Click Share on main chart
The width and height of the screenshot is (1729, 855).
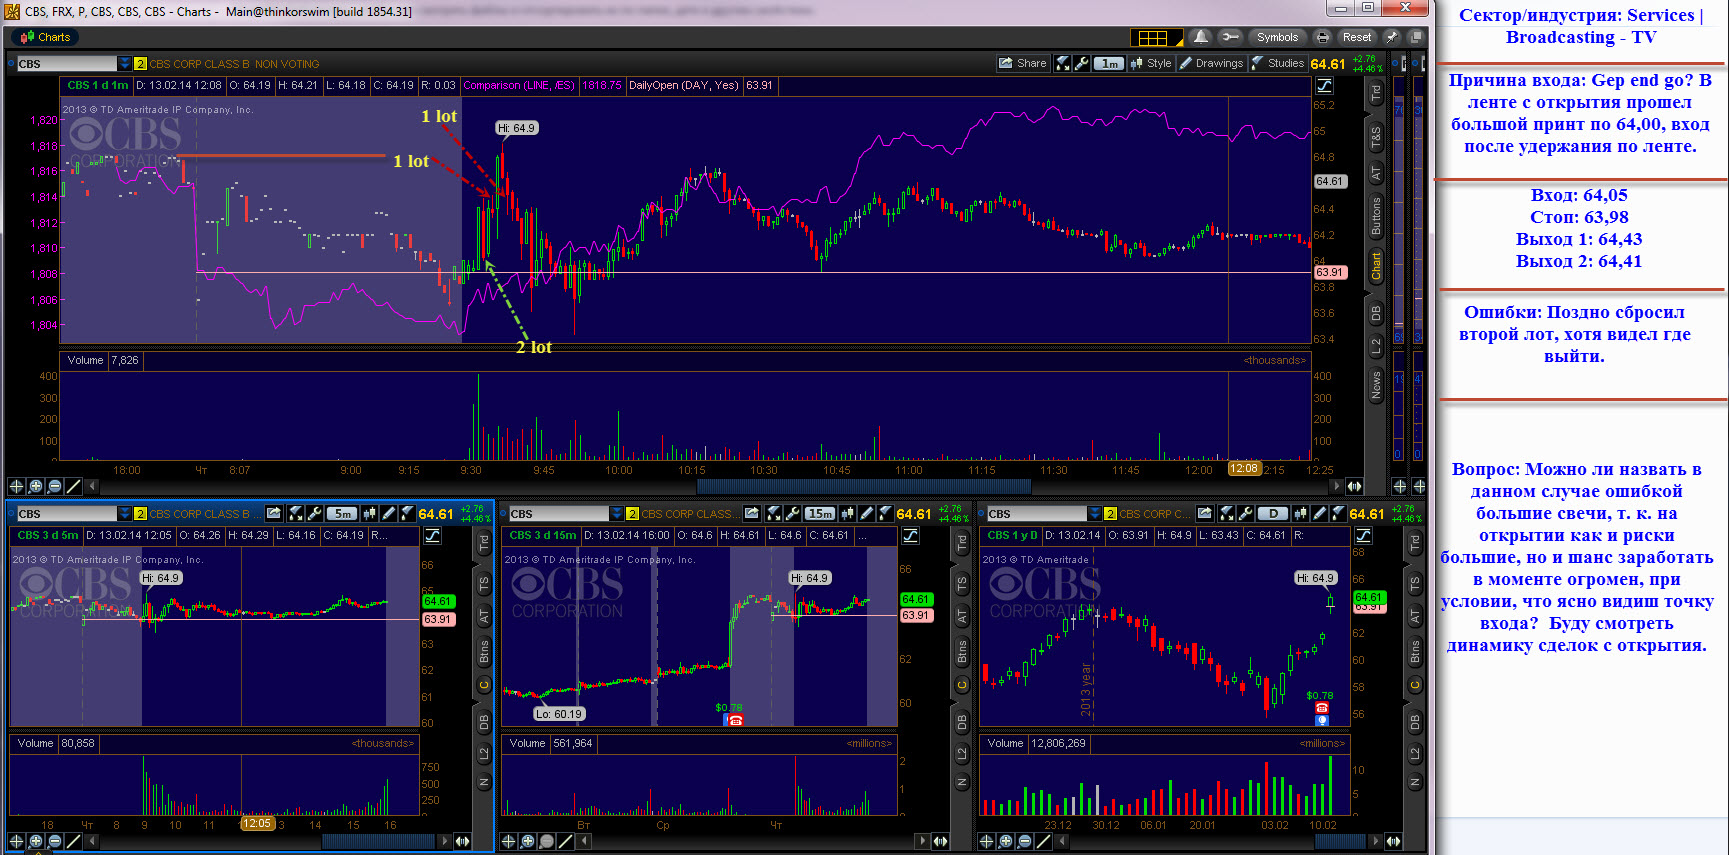coord(1022,63)
